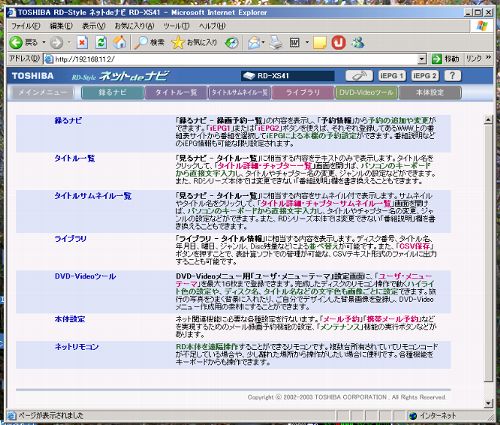Follow the タイトルサムネイル一覧 link in list
500x425 pixels.
coord(93,196)
